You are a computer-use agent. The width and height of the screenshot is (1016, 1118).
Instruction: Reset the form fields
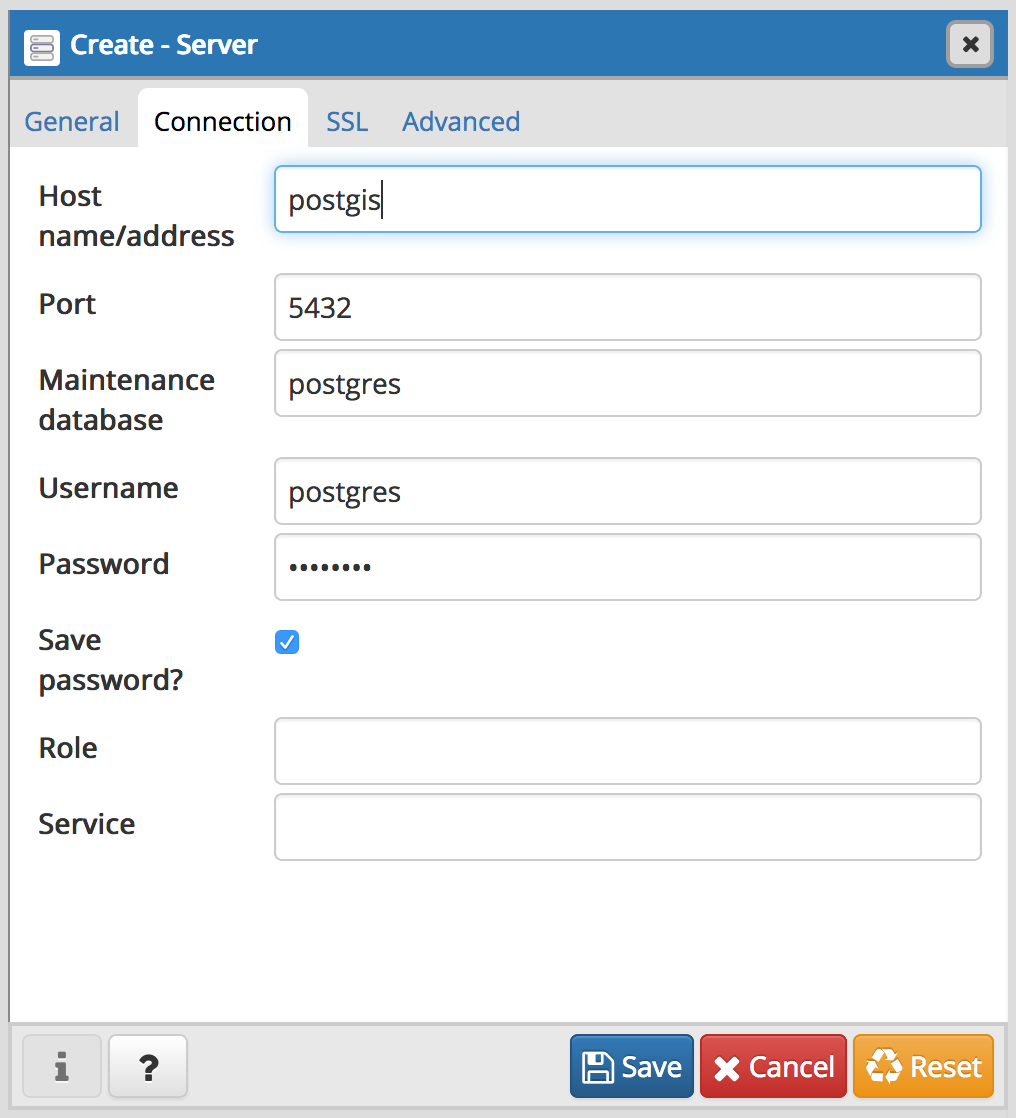click(923, 1067)
